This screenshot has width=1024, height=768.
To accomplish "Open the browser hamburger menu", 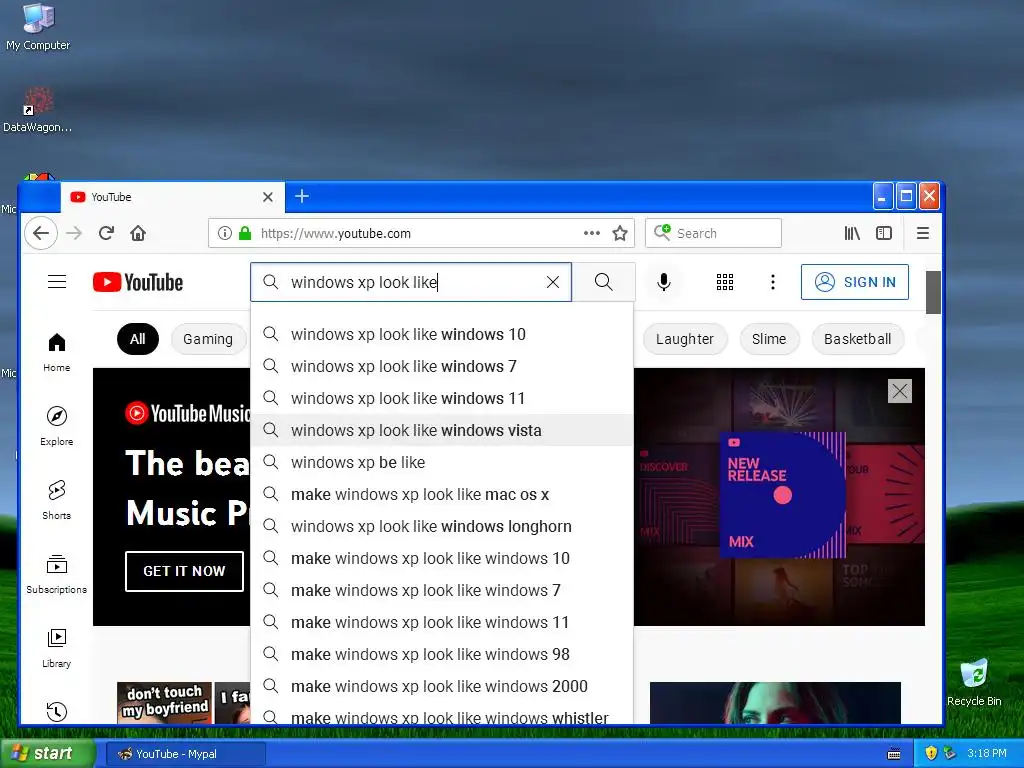I will pyautogui.click(x=923, y=233).
